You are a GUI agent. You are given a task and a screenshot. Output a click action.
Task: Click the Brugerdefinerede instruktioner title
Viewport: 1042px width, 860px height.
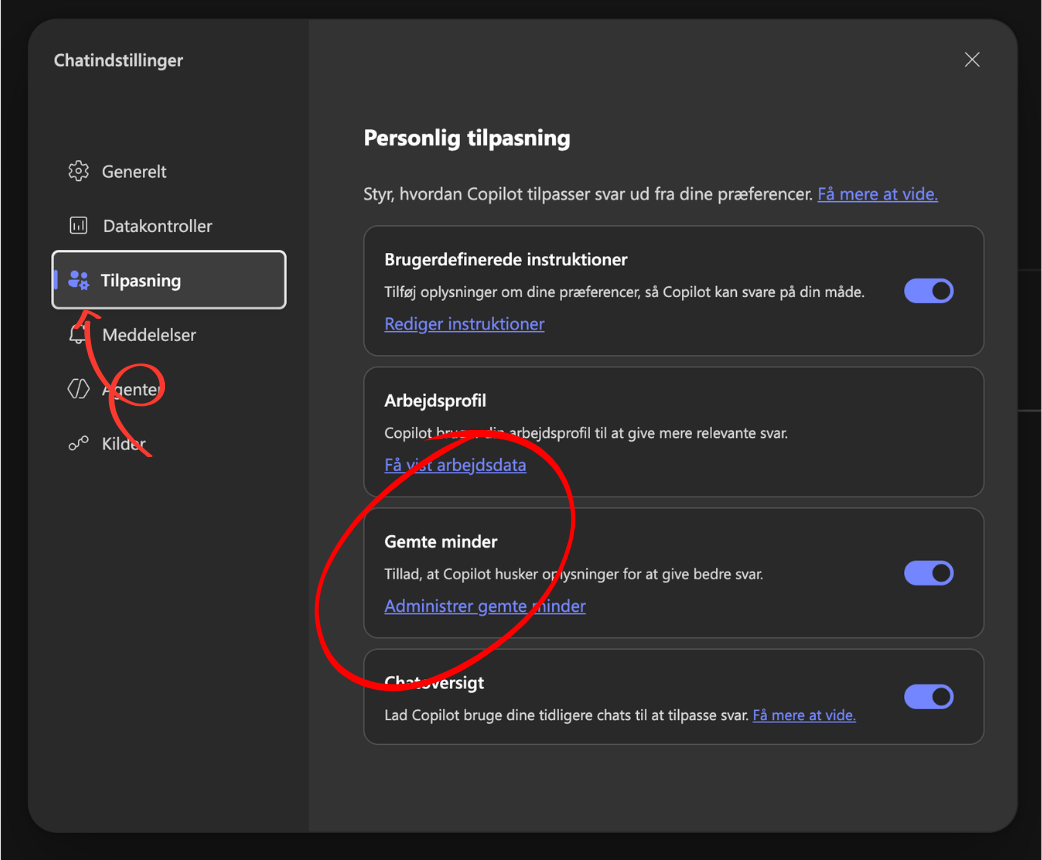coord(506,260)
